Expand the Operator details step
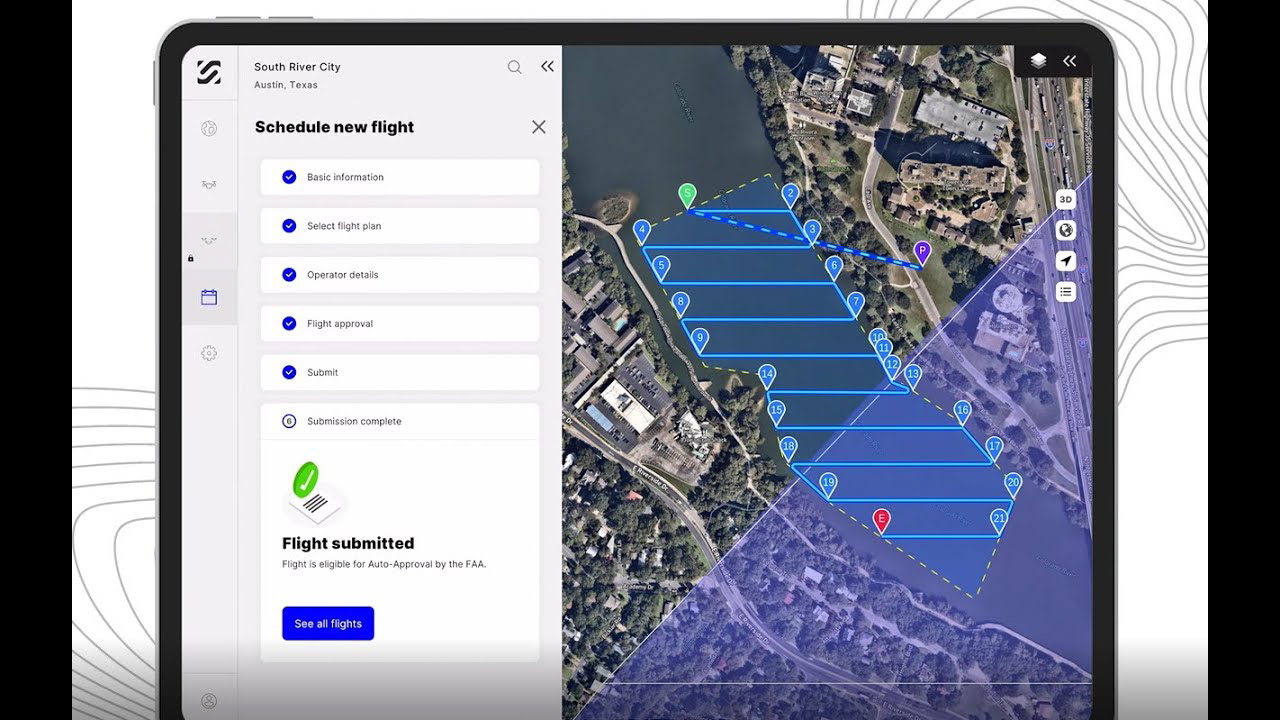The width and height of the screenshot is (1280, 720). [400, 275]
